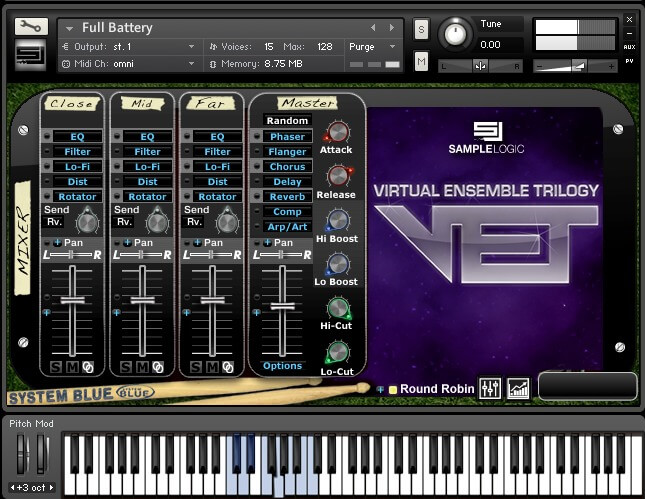The image size is (645, 499).
Task: Open the Master Delay panel
Action: coord(287,181)
